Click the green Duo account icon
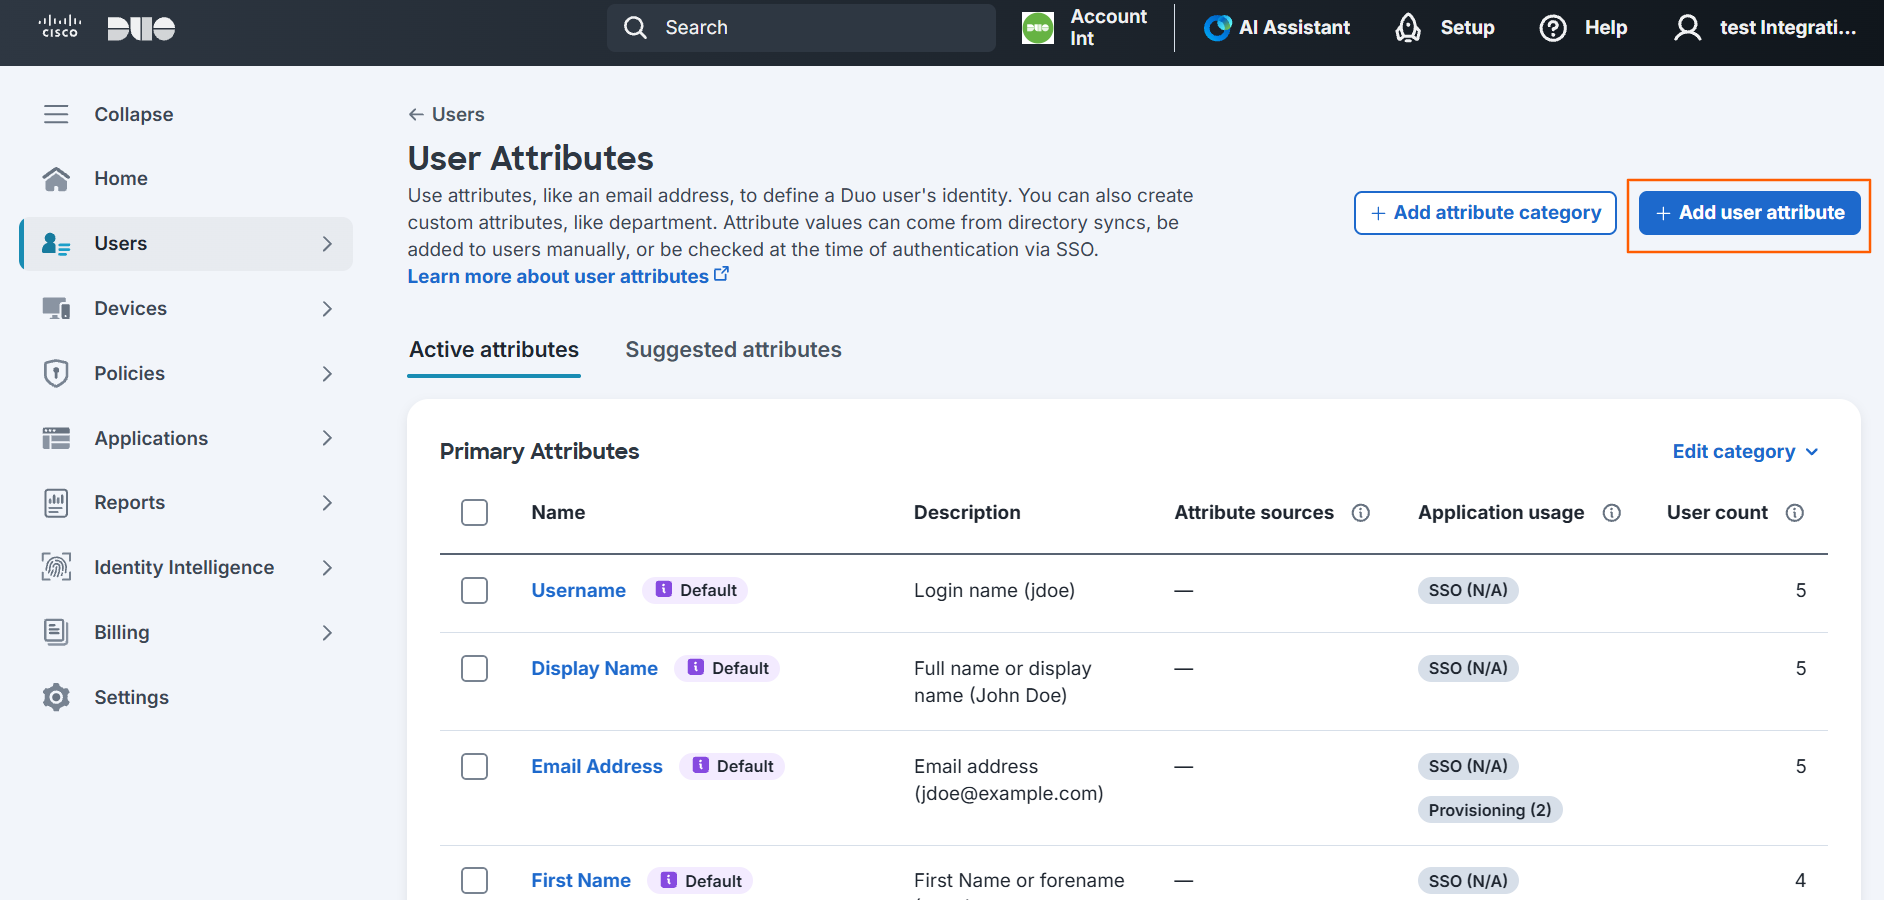 pos(1038,28)
